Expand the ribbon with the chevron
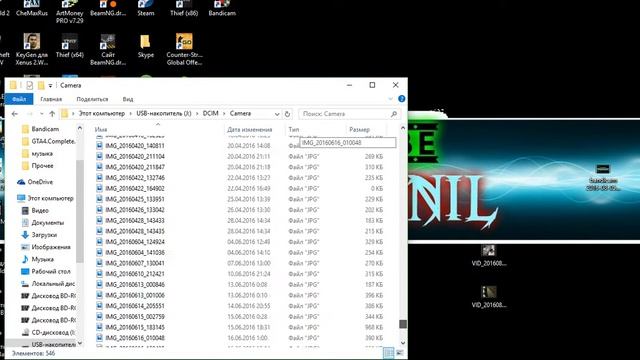The width and height of the screenshot is (640, 360). coord(391,99)
